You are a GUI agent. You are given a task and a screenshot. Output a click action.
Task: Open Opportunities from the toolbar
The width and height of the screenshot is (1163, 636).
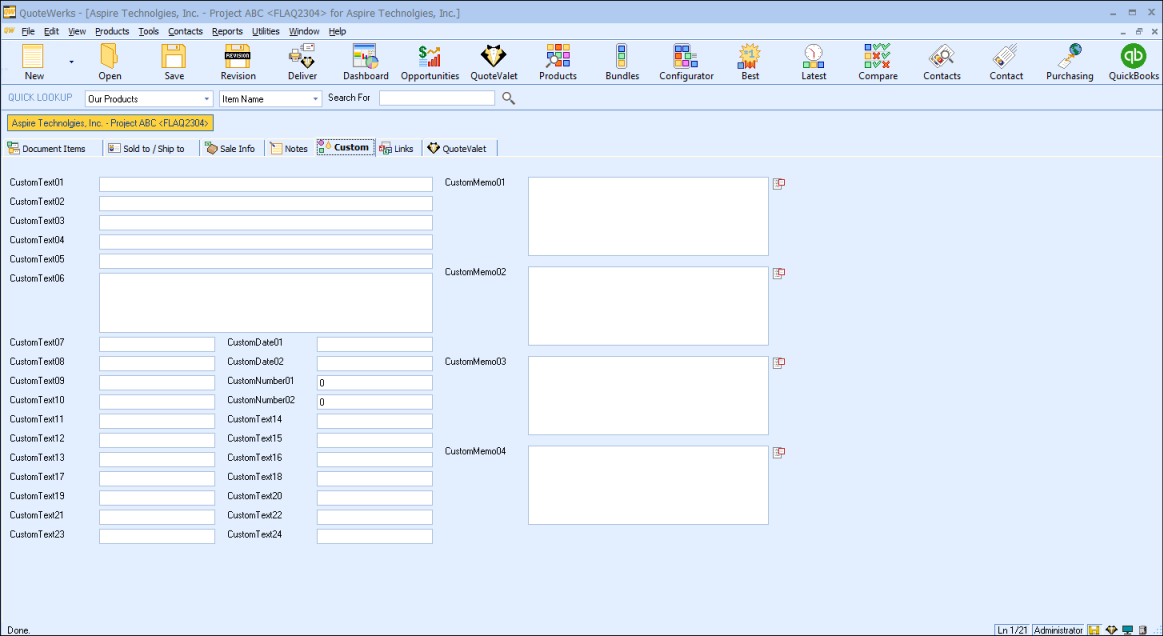tap(430, 61)
